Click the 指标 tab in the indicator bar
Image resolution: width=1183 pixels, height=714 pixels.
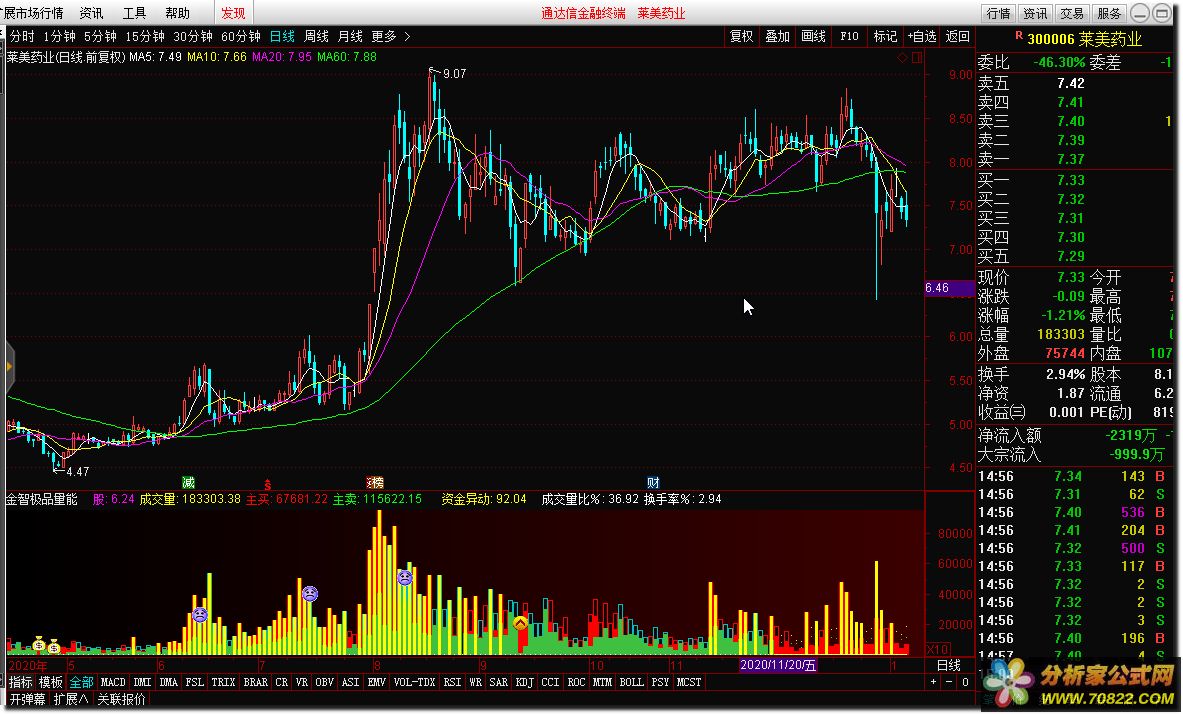point(20,682)
